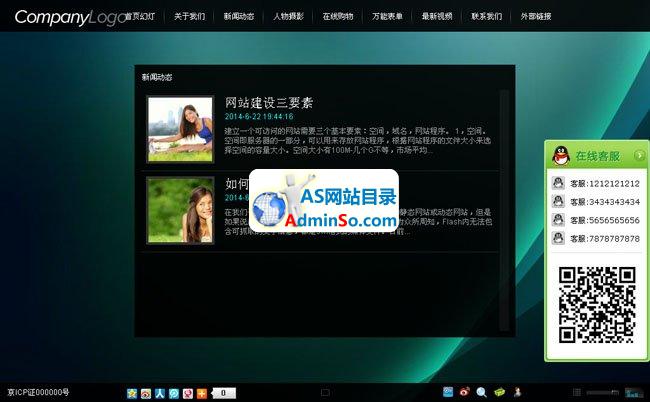This screenshot has height=402, width=650.
Task: Click the Company Logo in the header
Action: [x=70, y=18]
